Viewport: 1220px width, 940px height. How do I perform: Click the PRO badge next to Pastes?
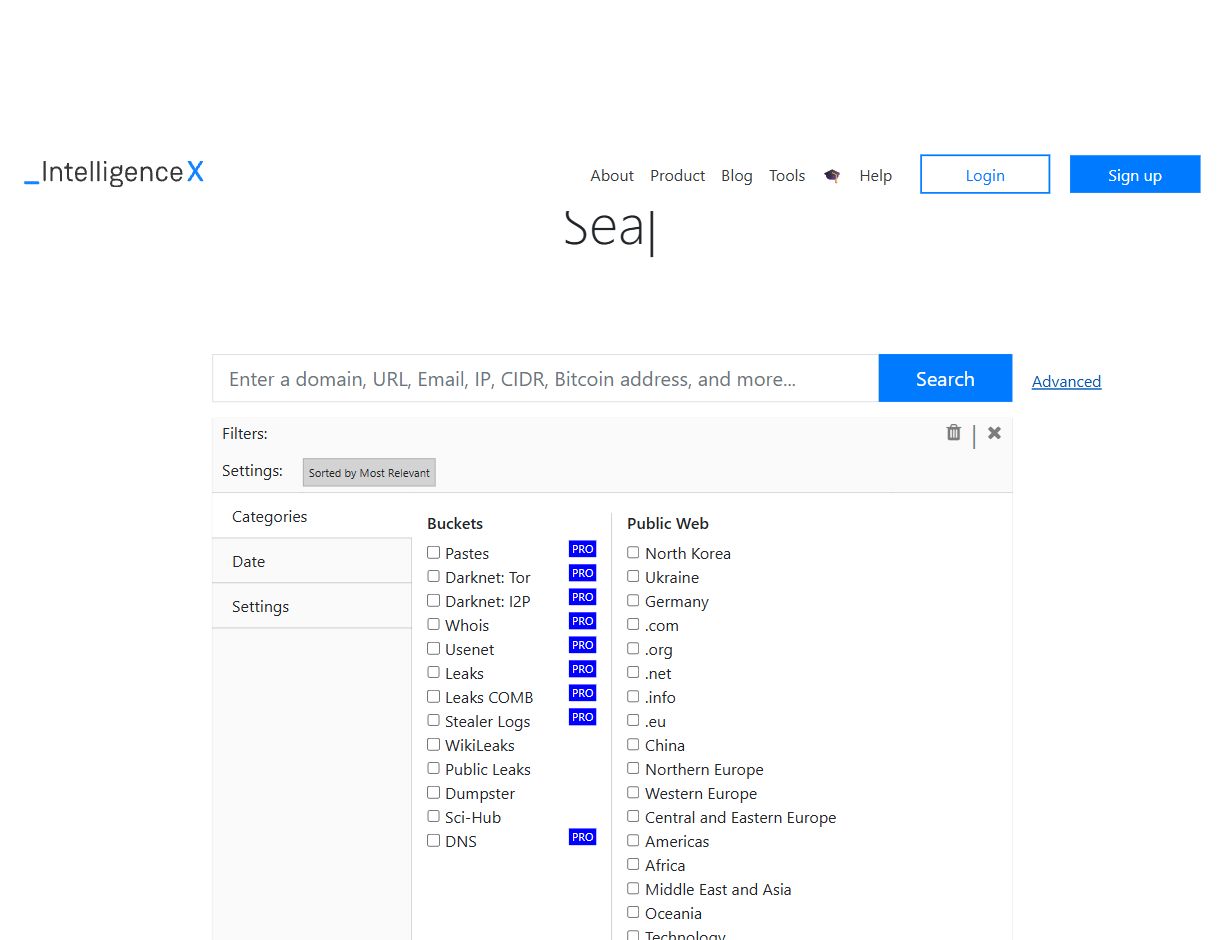[x=582, y=549]
